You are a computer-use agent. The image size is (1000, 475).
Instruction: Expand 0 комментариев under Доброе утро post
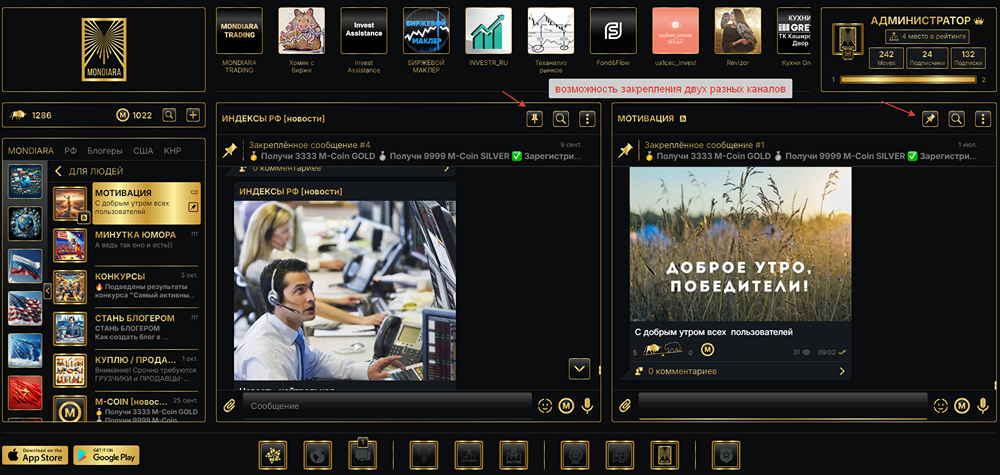pyautogui.click(x=741, y=371)
